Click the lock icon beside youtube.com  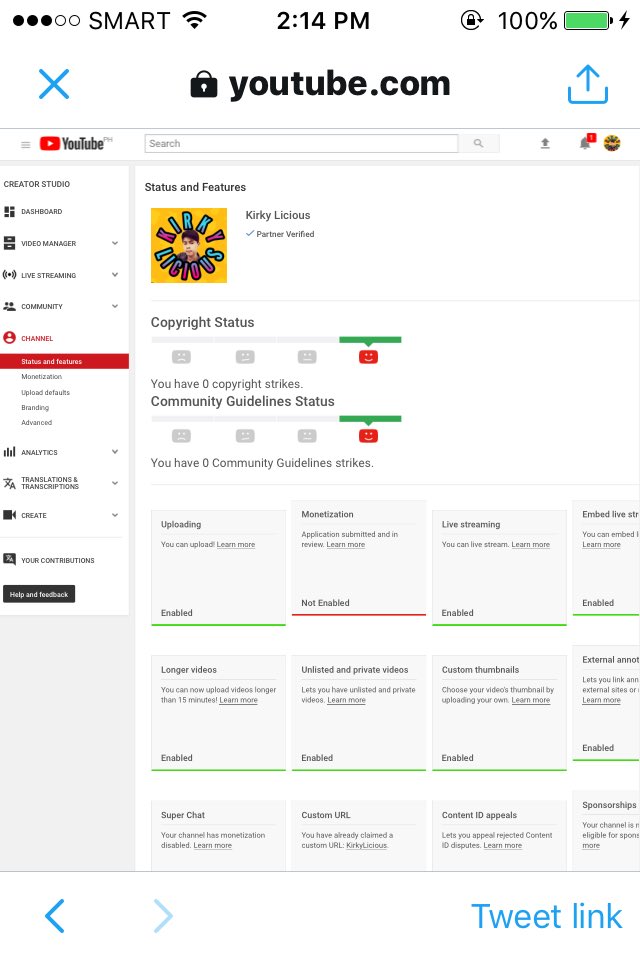pyautogui.click(x=204, y=84)
